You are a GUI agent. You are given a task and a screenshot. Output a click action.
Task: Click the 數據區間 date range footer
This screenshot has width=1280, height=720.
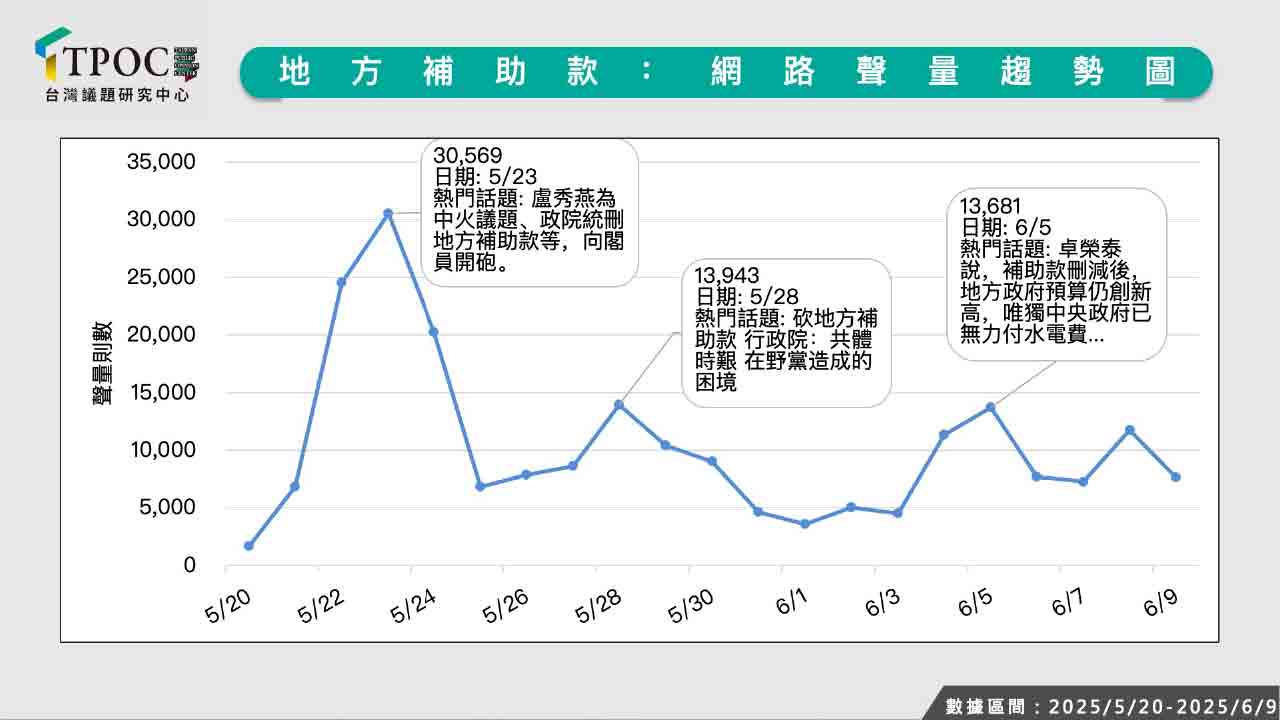pos(1108,706)
